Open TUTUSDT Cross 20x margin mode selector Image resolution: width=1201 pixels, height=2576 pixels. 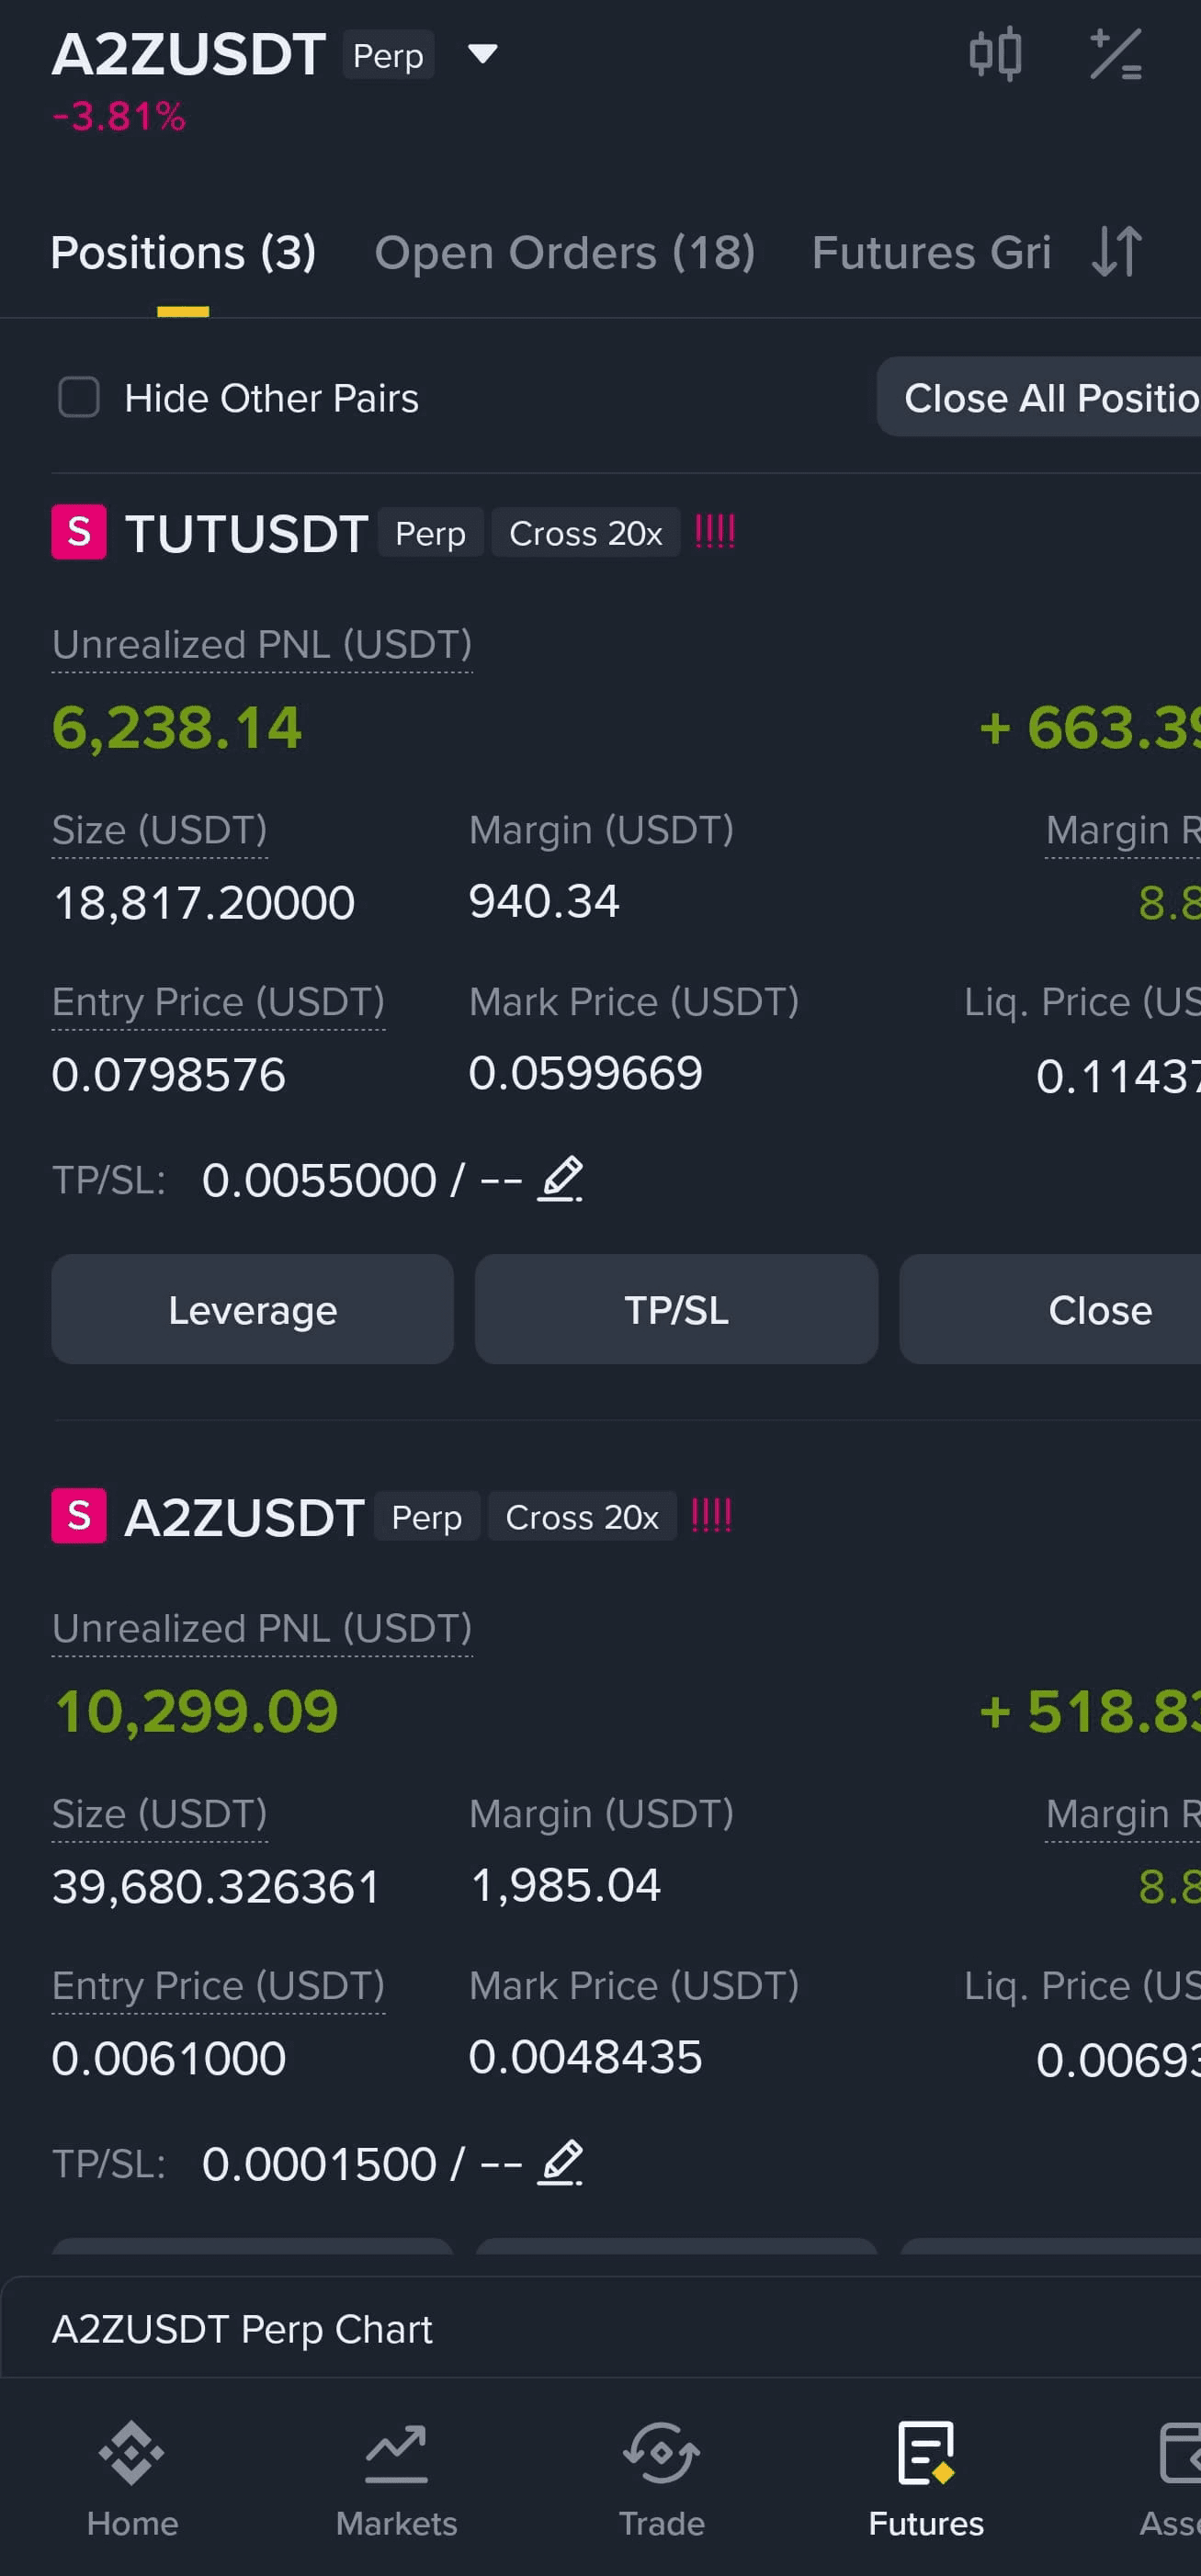coord(586,533)
